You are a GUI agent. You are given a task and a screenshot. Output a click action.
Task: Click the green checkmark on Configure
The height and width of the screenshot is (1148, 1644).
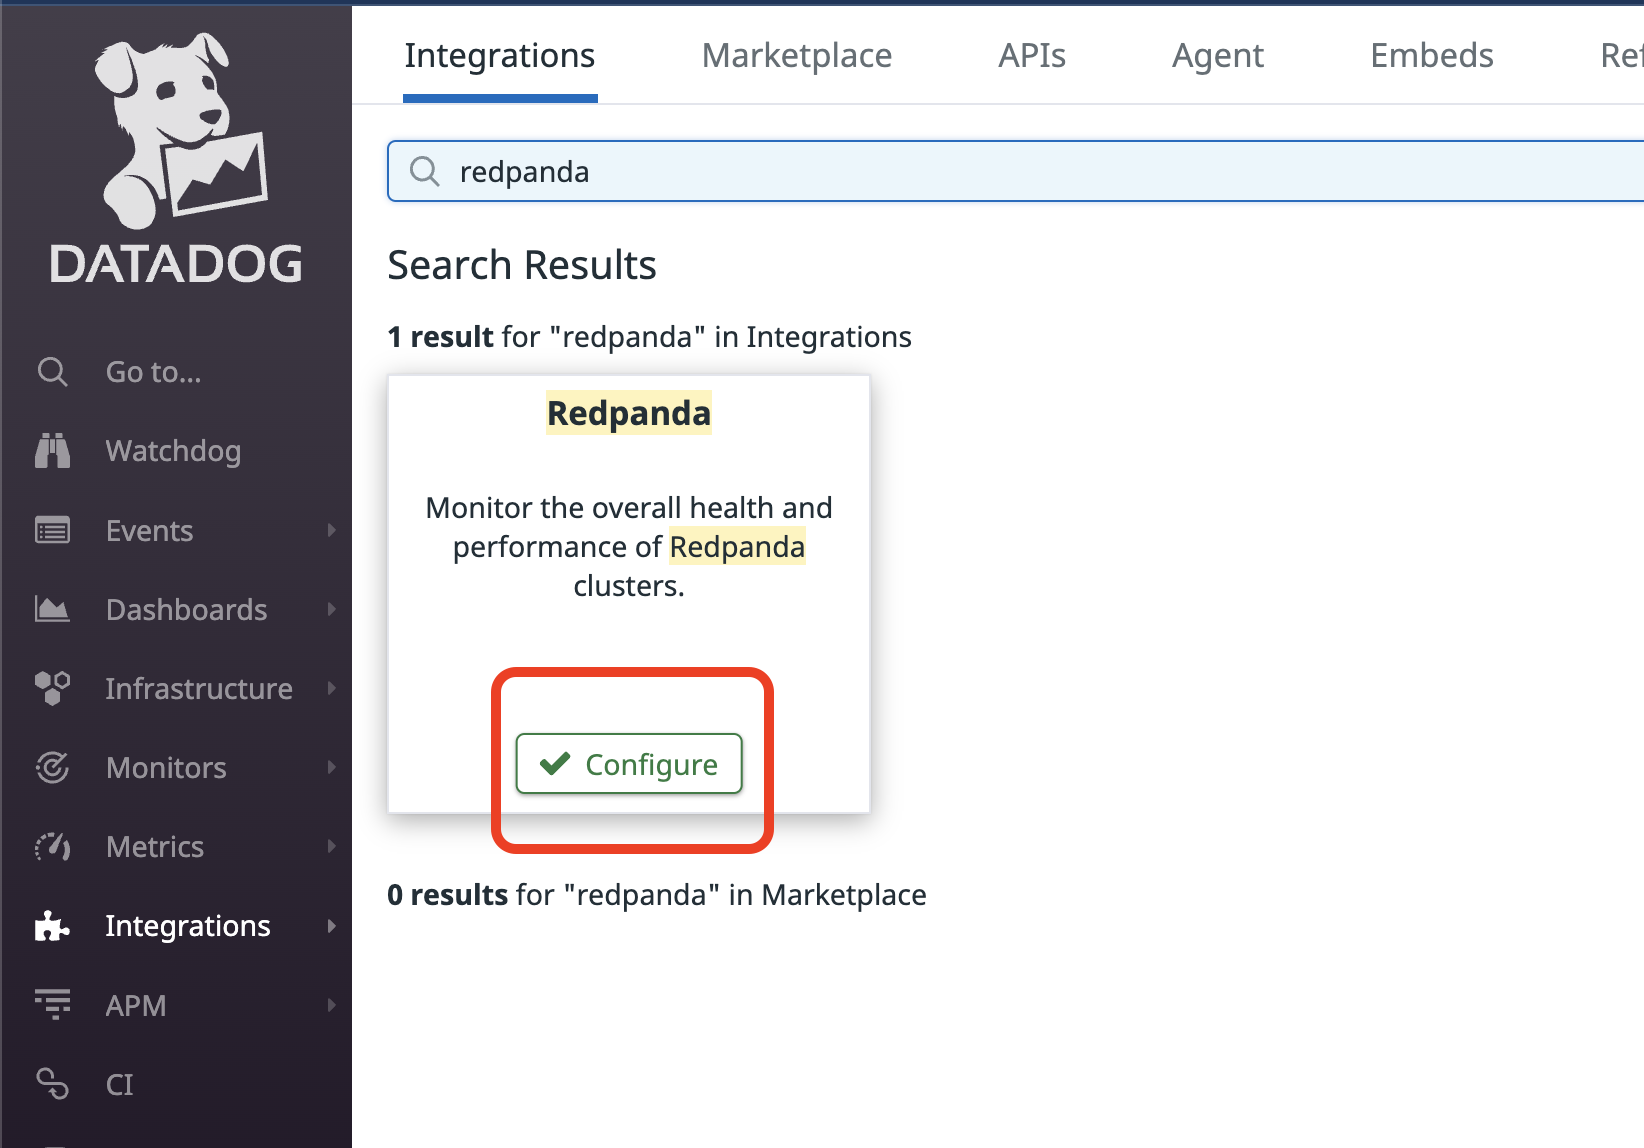[555, 764]
